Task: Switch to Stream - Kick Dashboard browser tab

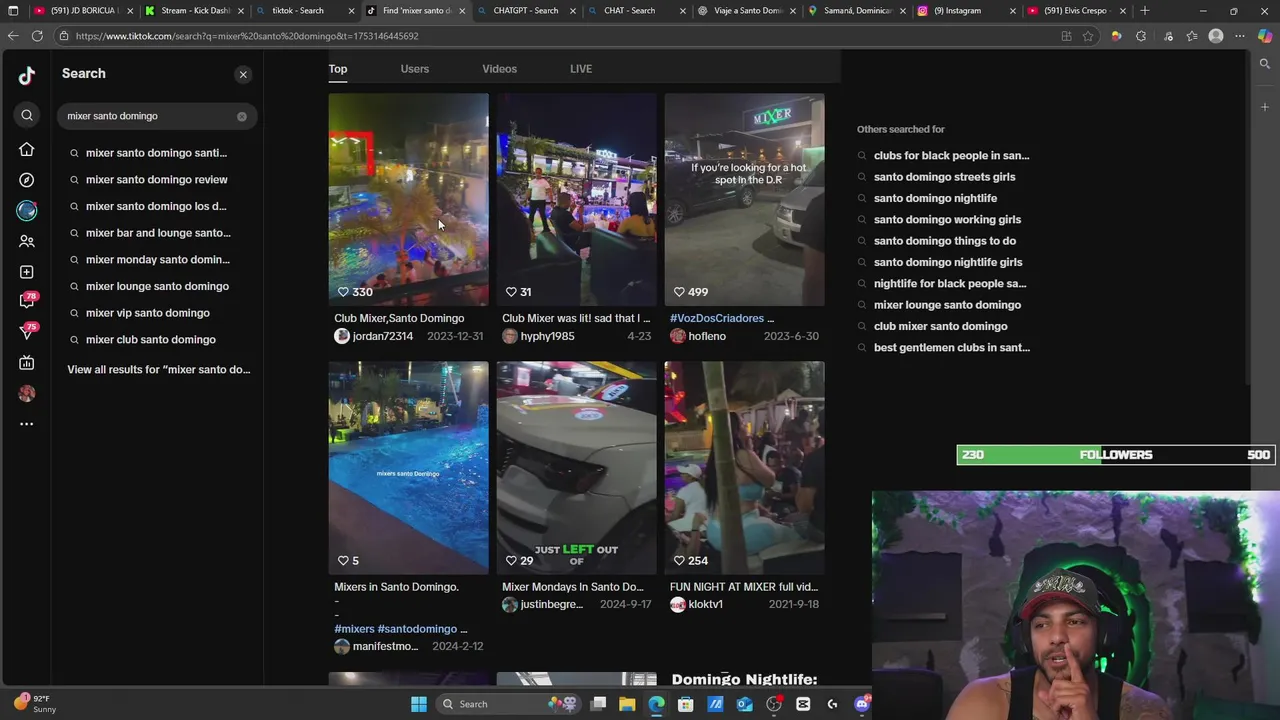Action: 195,11
